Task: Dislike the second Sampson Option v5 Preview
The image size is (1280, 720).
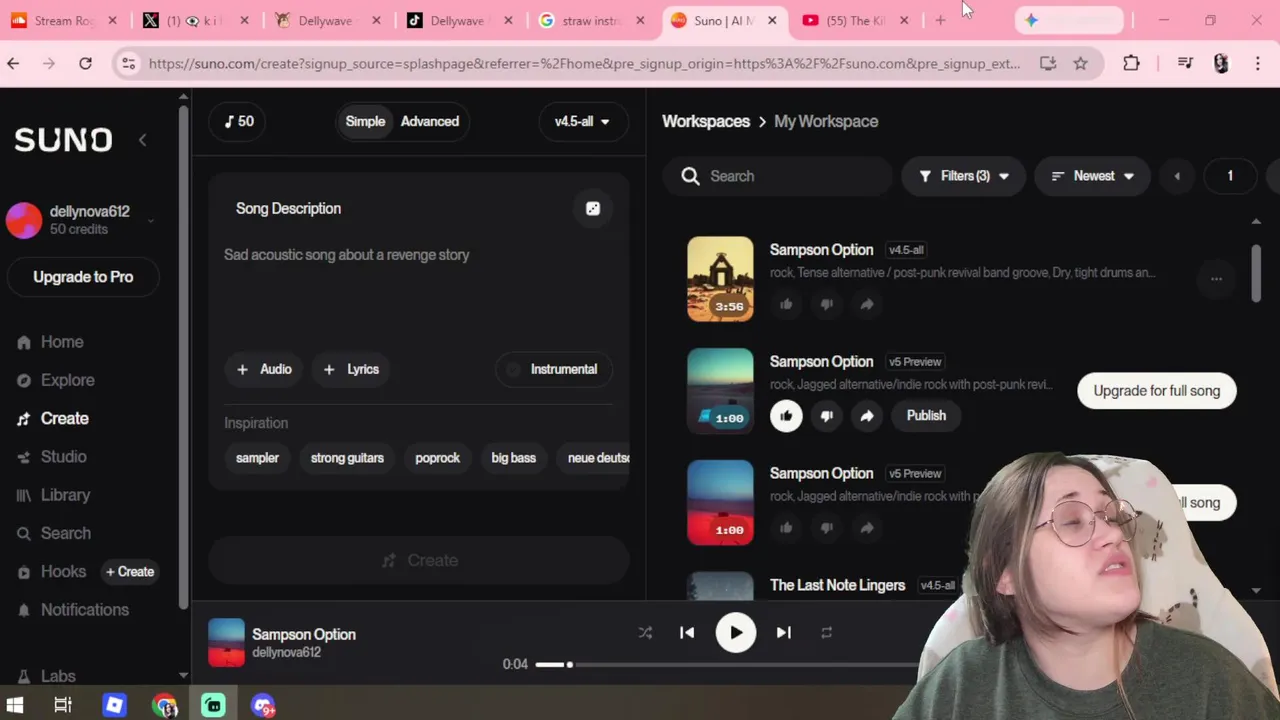Action: [x=827, y=416]
